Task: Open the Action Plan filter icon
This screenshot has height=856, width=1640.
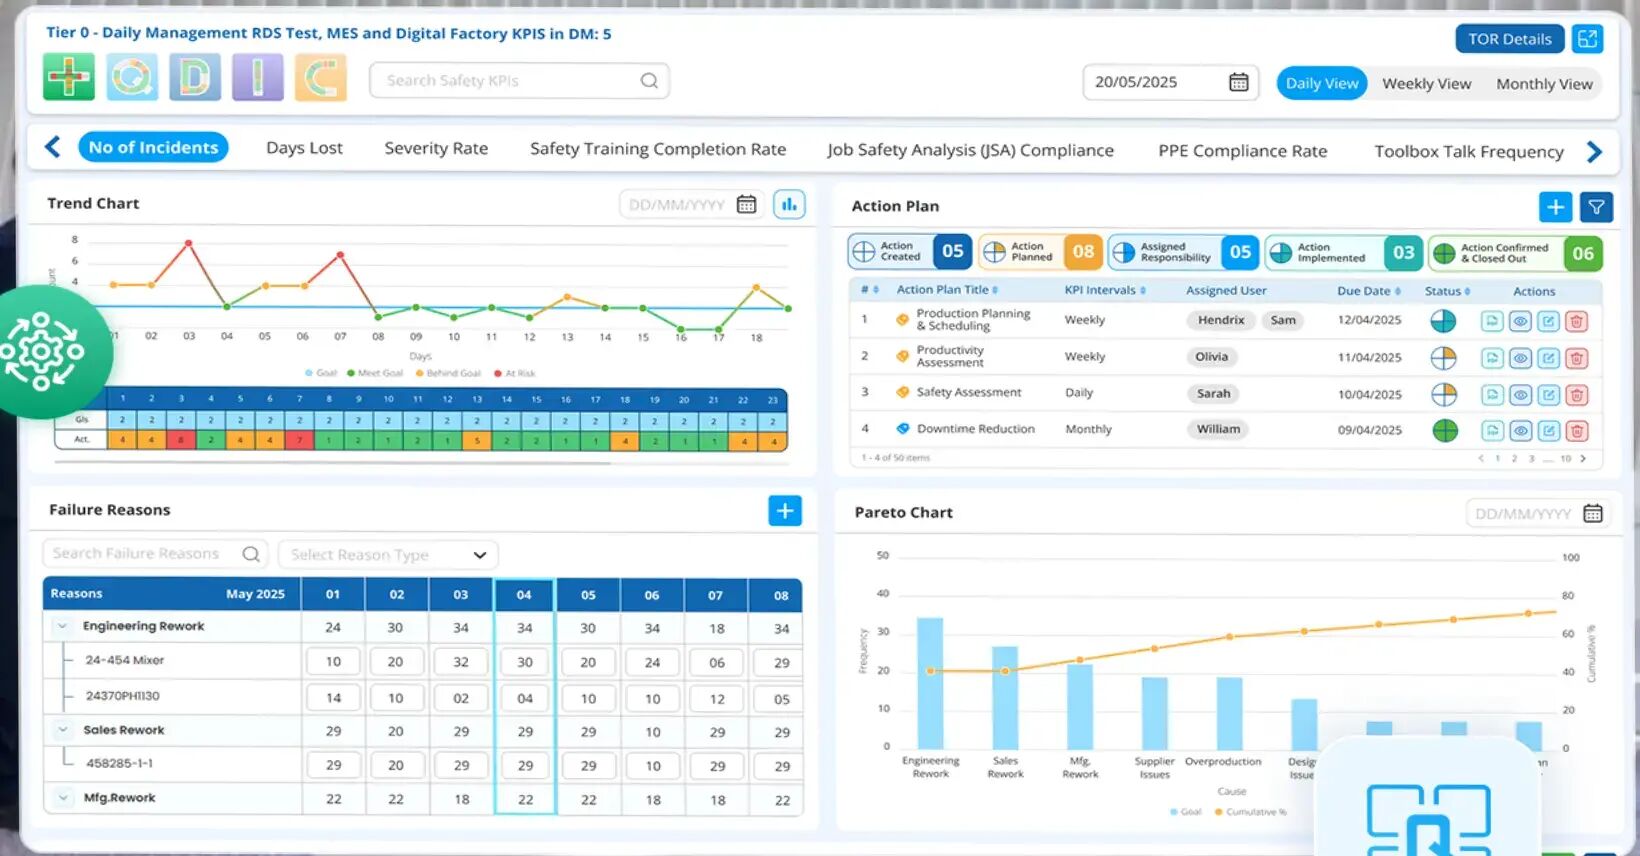Action: 1596,207
